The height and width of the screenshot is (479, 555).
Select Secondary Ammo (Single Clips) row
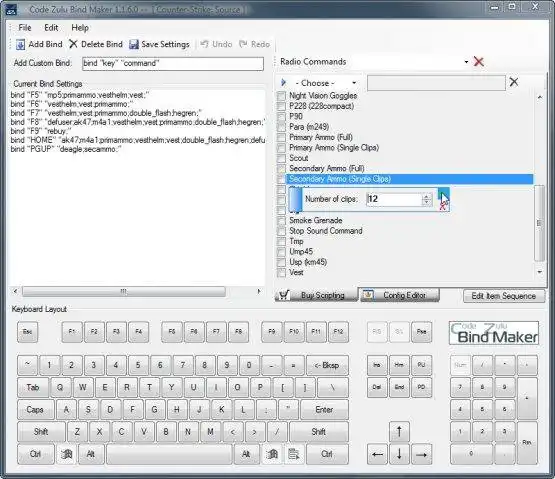[x=410, y=179]
